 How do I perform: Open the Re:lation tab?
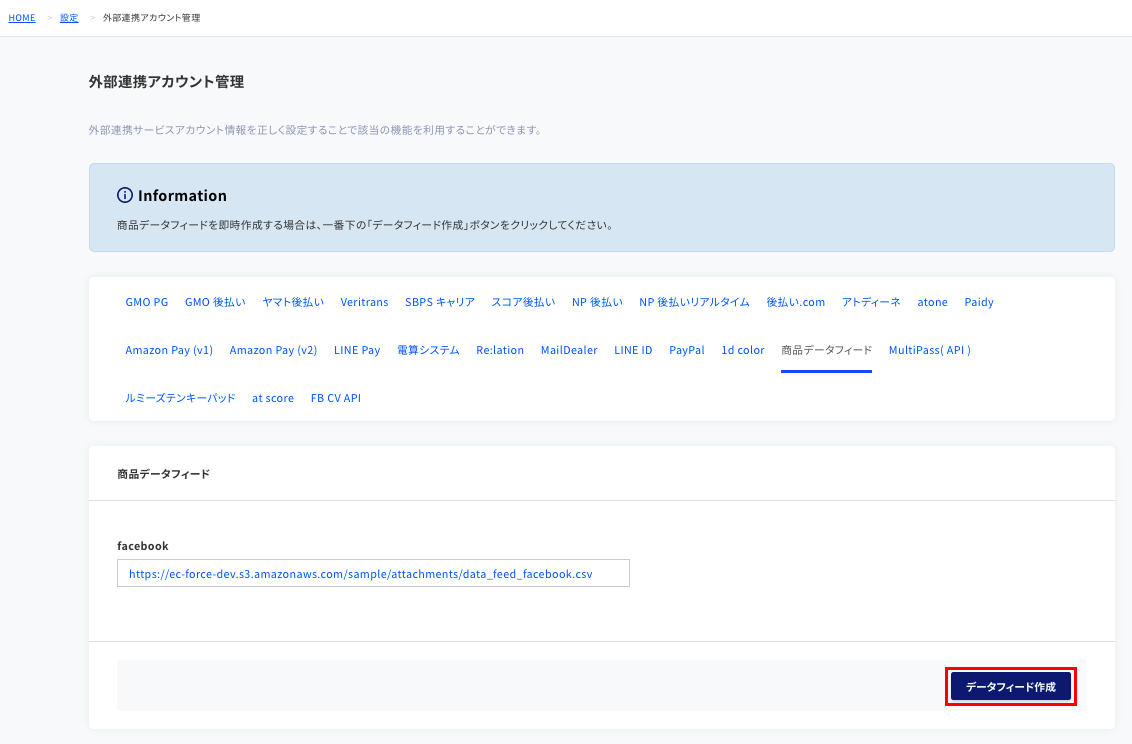click(500, 350)
